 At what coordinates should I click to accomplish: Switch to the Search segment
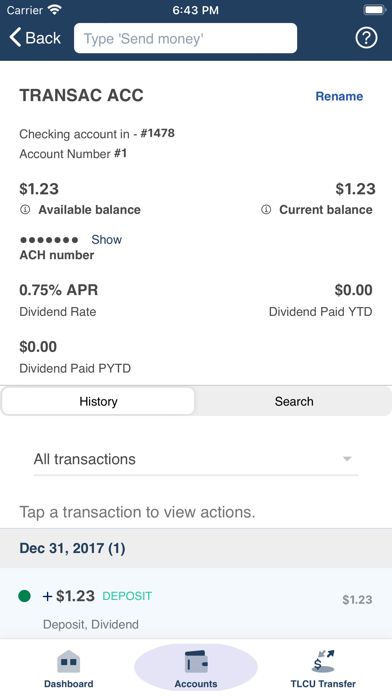coord(293,401)
